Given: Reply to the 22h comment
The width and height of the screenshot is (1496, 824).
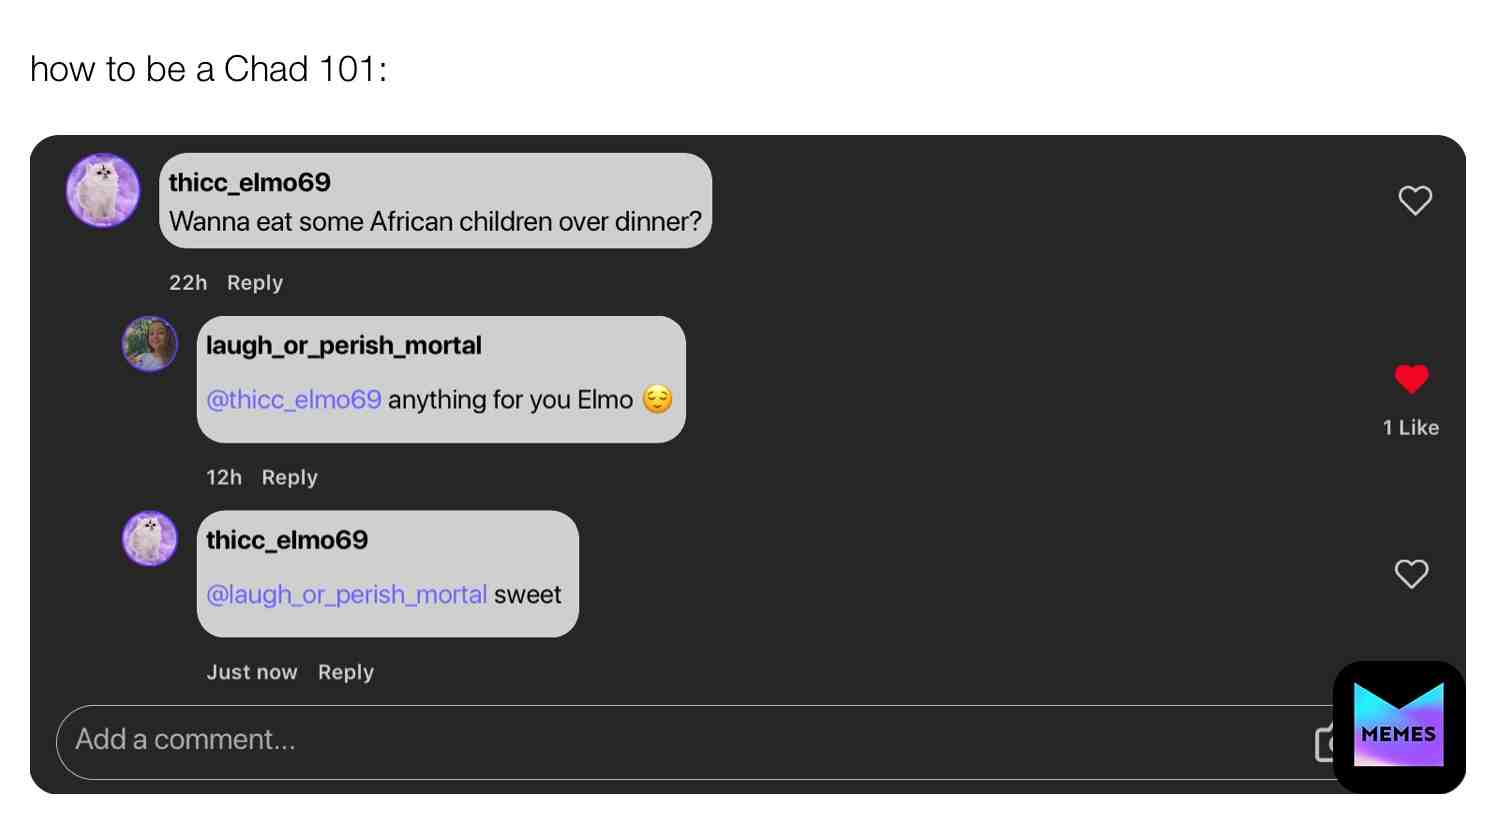Looking at the screenshot, I should click(255, 283).
